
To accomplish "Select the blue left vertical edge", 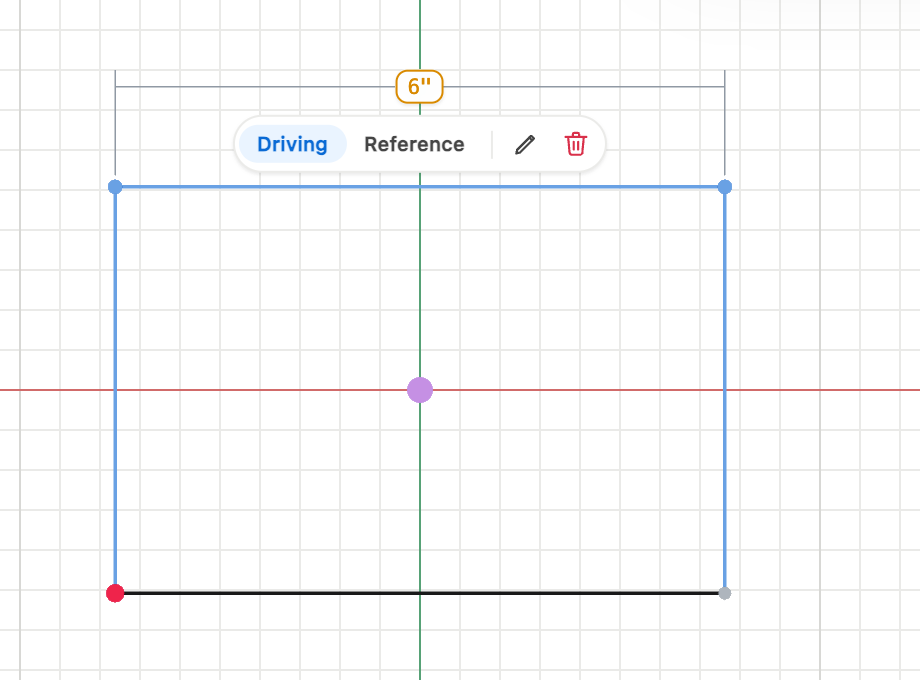I will pyautogui.click(x=115, y=389).
